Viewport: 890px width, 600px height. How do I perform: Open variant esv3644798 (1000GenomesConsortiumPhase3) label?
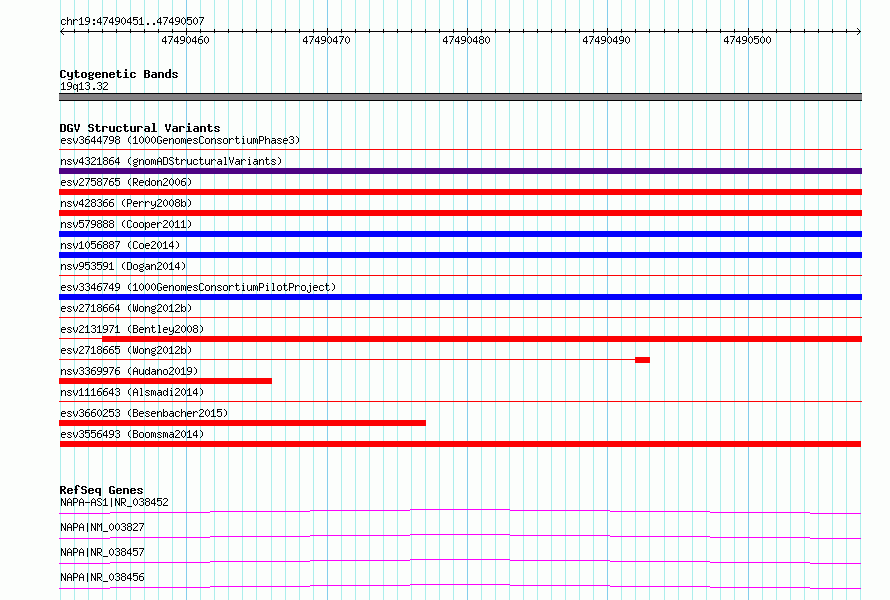(180, 140)
